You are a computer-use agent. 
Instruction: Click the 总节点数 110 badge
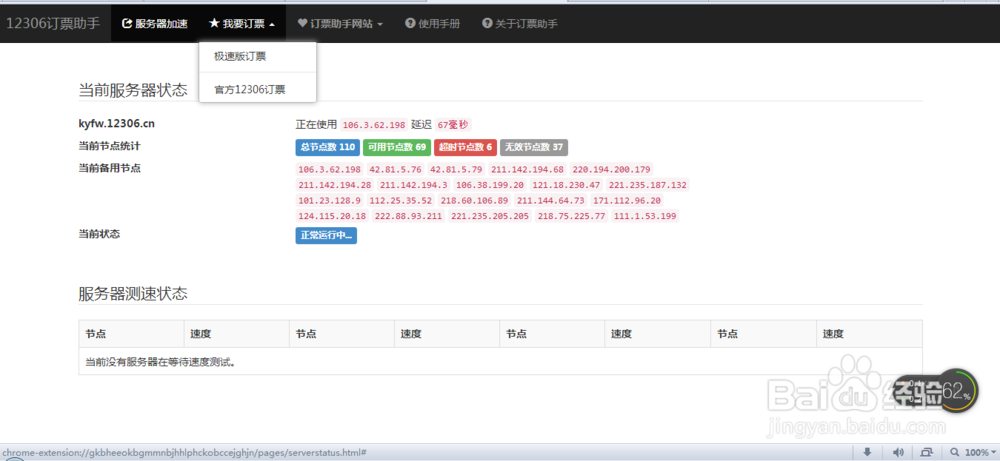click(x=328, y=147)
